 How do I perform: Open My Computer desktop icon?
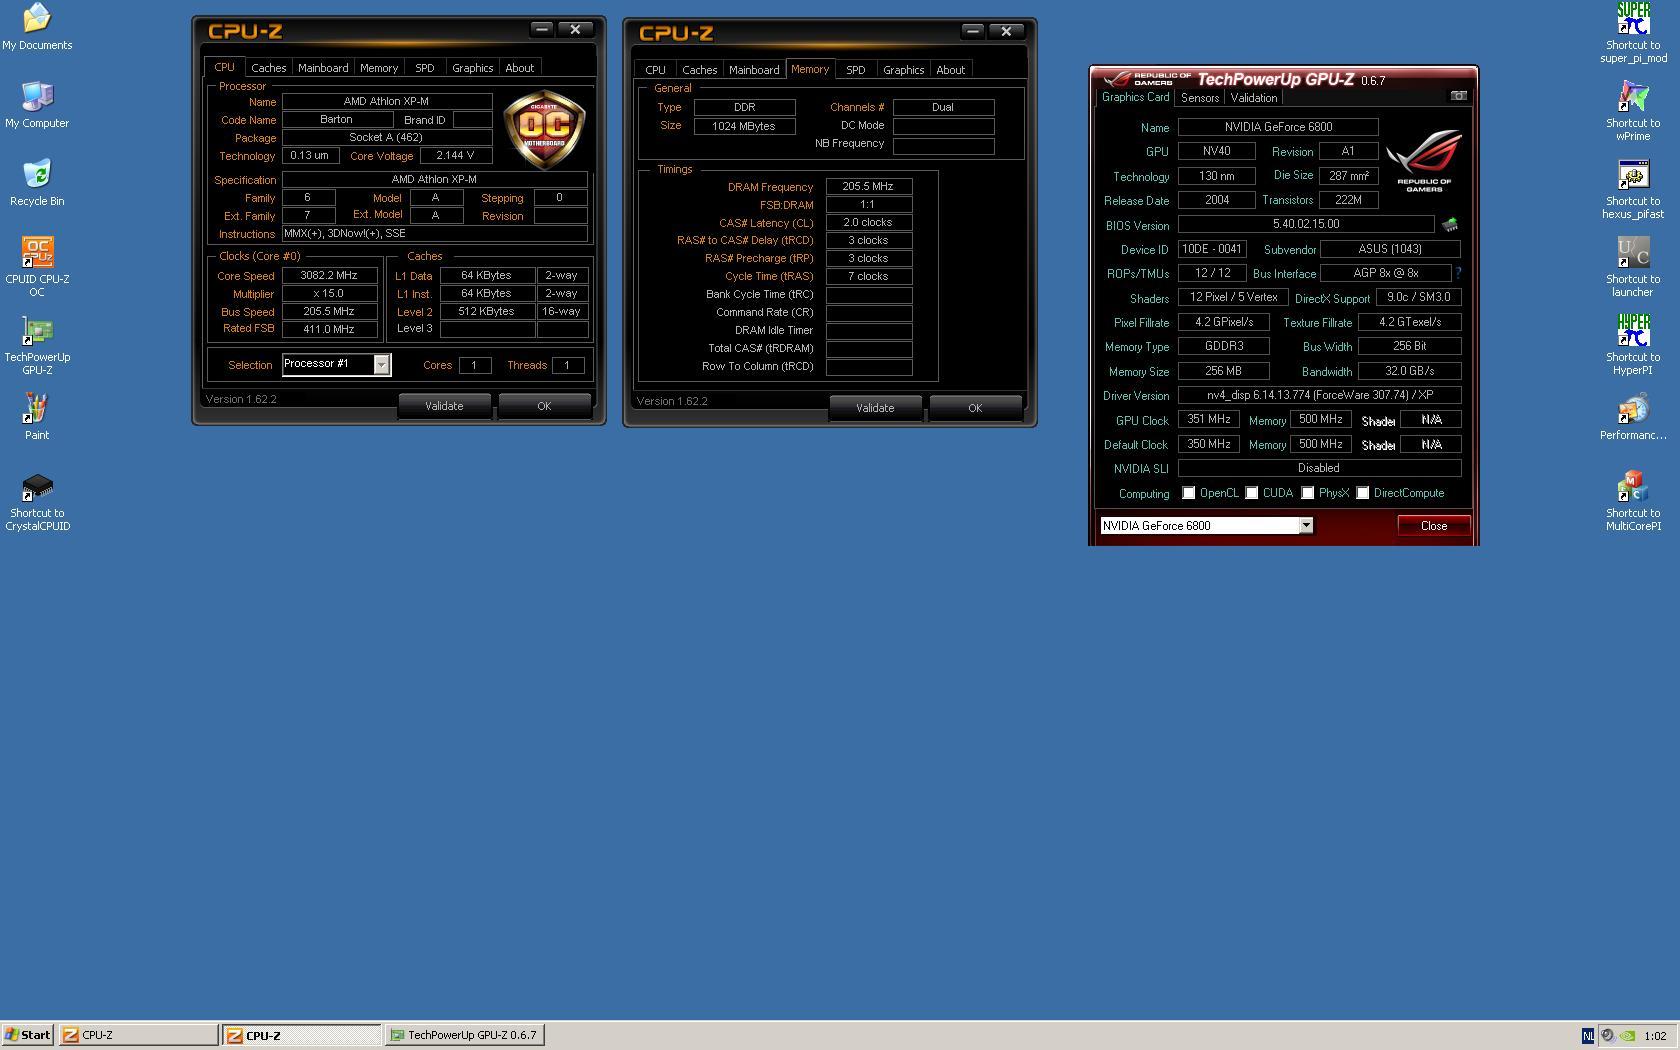[x=37, y=104]
